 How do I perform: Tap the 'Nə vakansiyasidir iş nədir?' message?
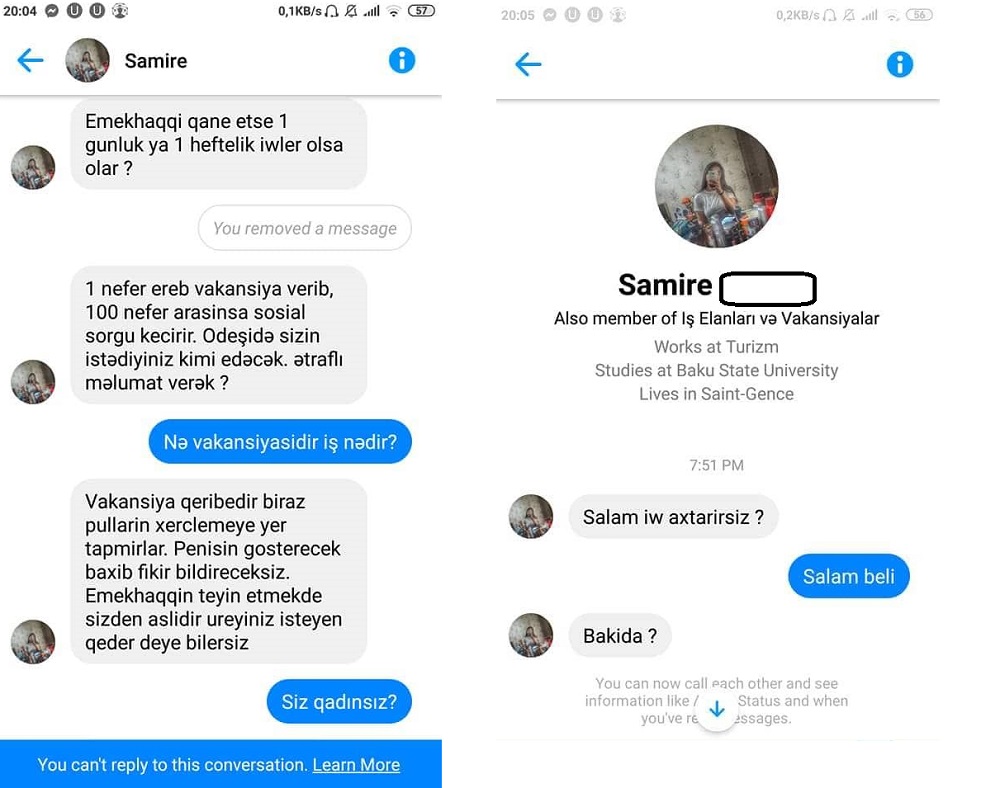[280, 441]
